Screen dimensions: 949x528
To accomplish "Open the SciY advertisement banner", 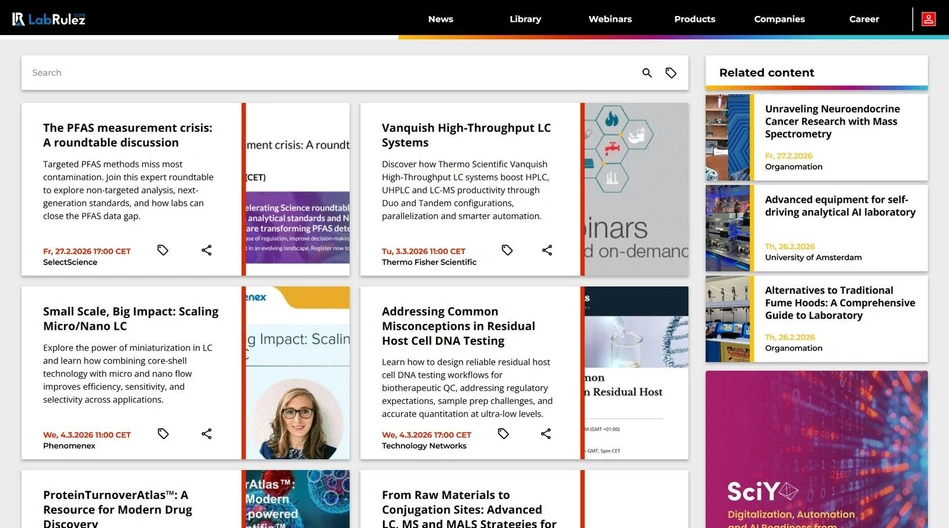I will pyautogui.click(x=816, y=449).
